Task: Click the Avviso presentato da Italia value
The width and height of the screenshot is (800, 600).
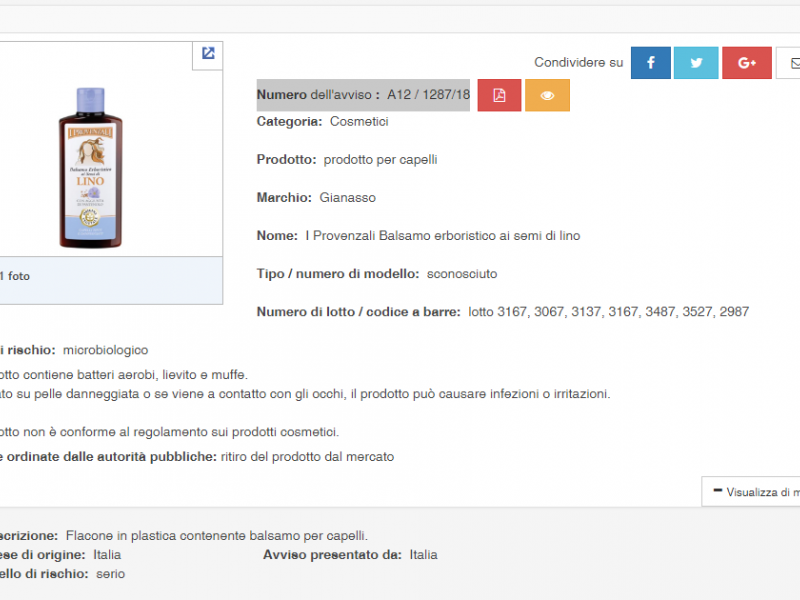Action: coord(423,555)
